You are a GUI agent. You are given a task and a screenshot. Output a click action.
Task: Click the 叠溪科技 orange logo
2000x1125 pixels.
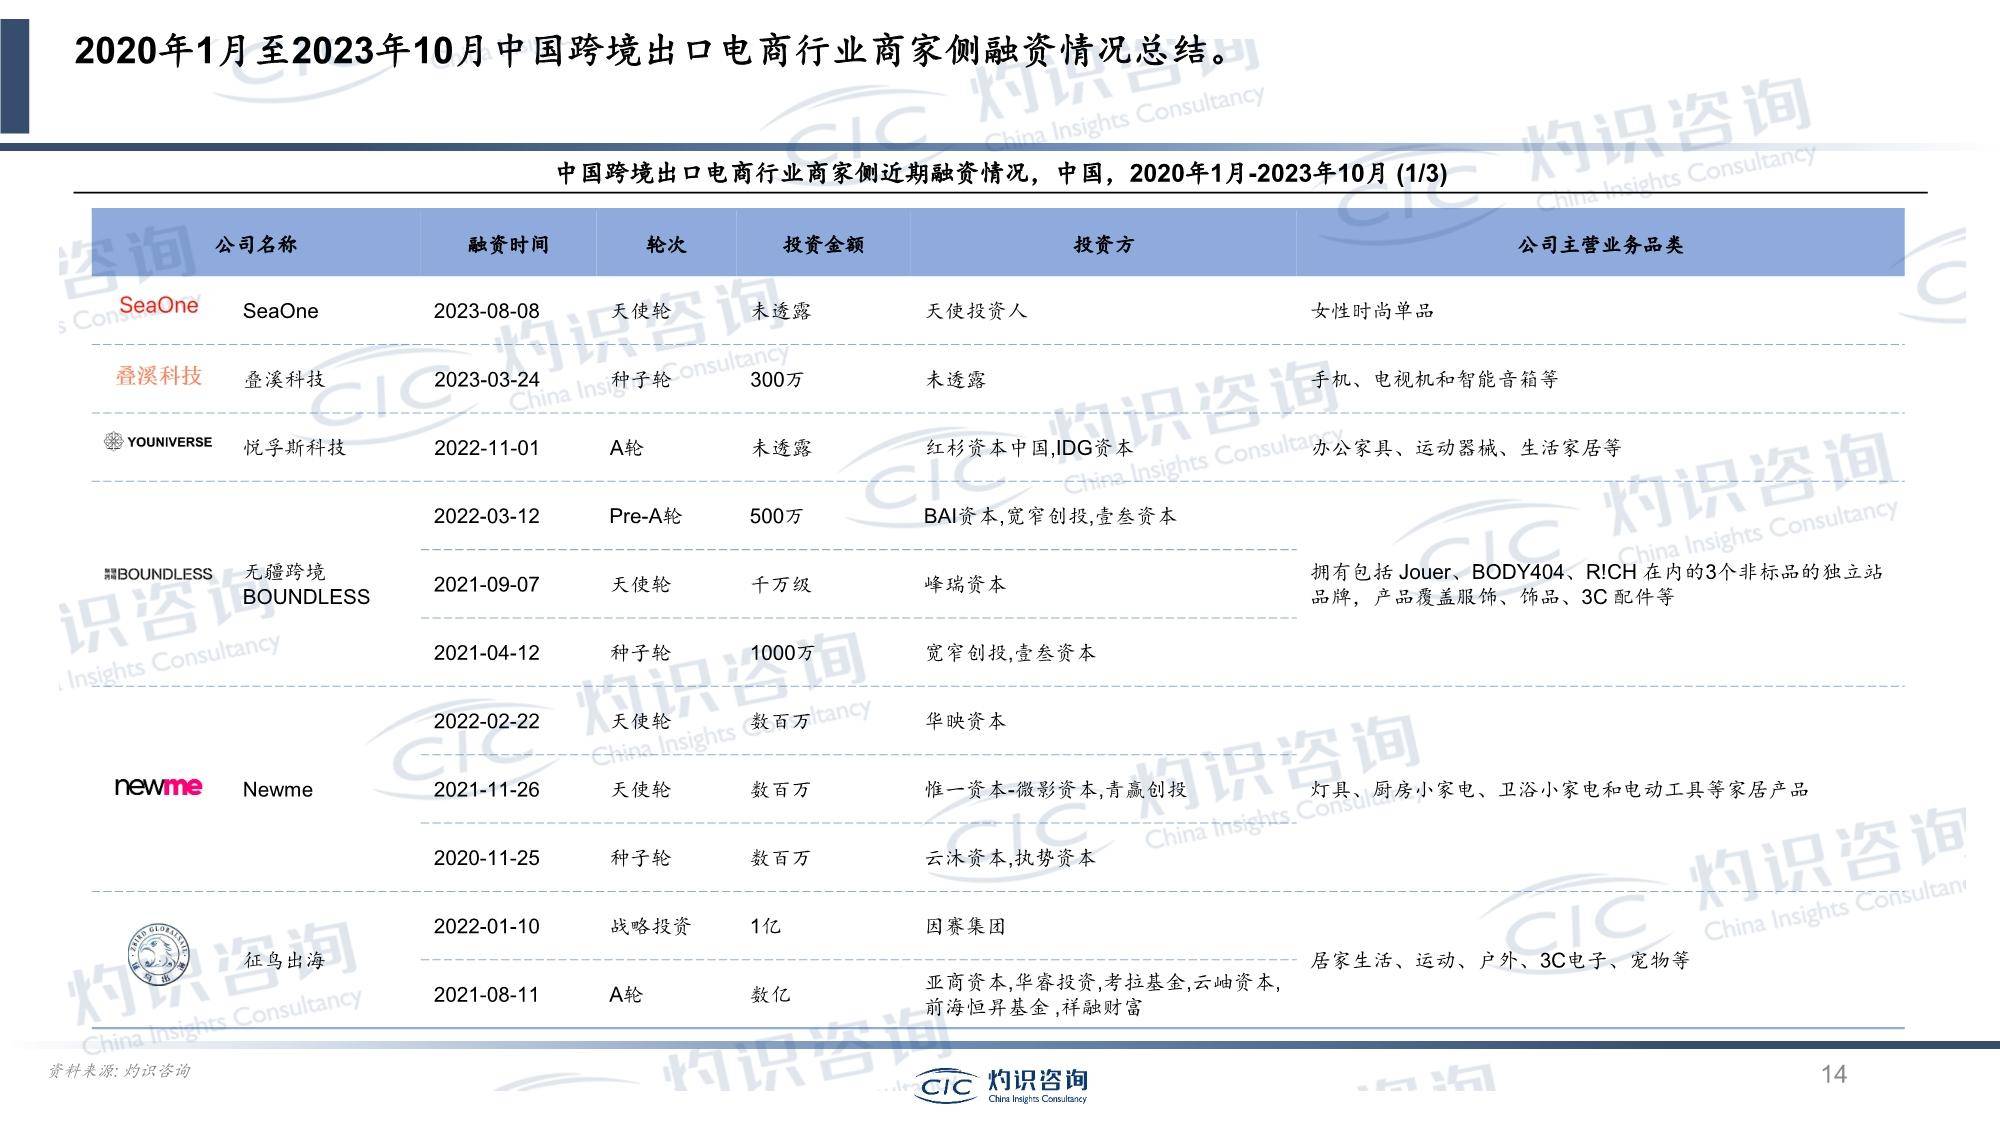[x=158, y=375]
